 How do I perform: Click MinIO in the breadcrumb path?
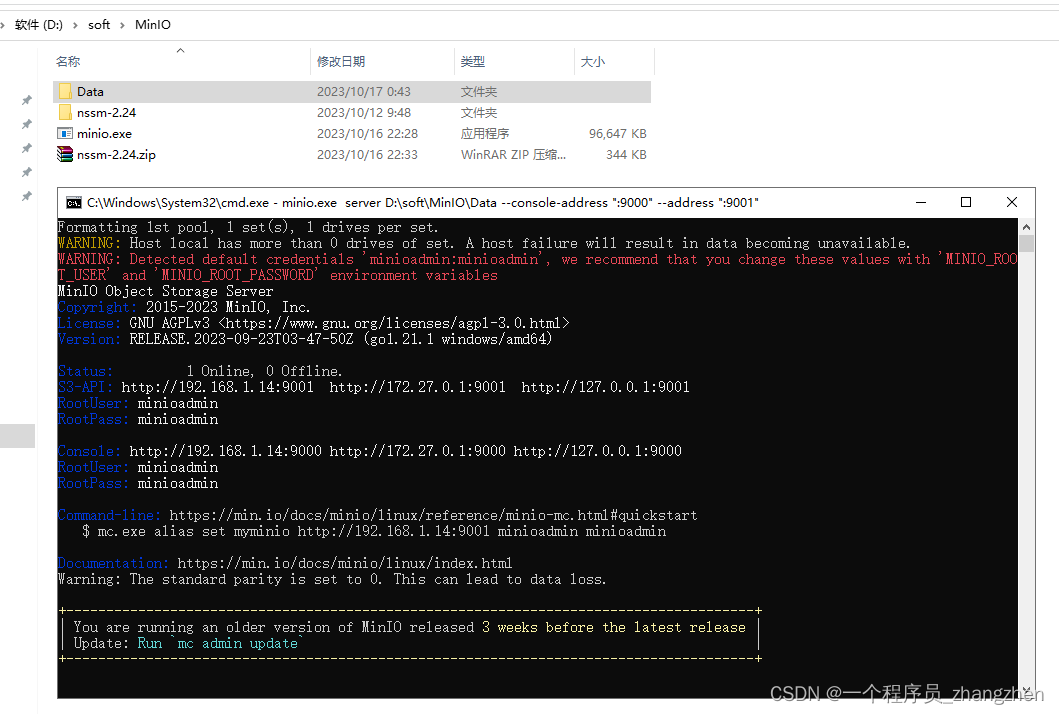tap(153, 25)
